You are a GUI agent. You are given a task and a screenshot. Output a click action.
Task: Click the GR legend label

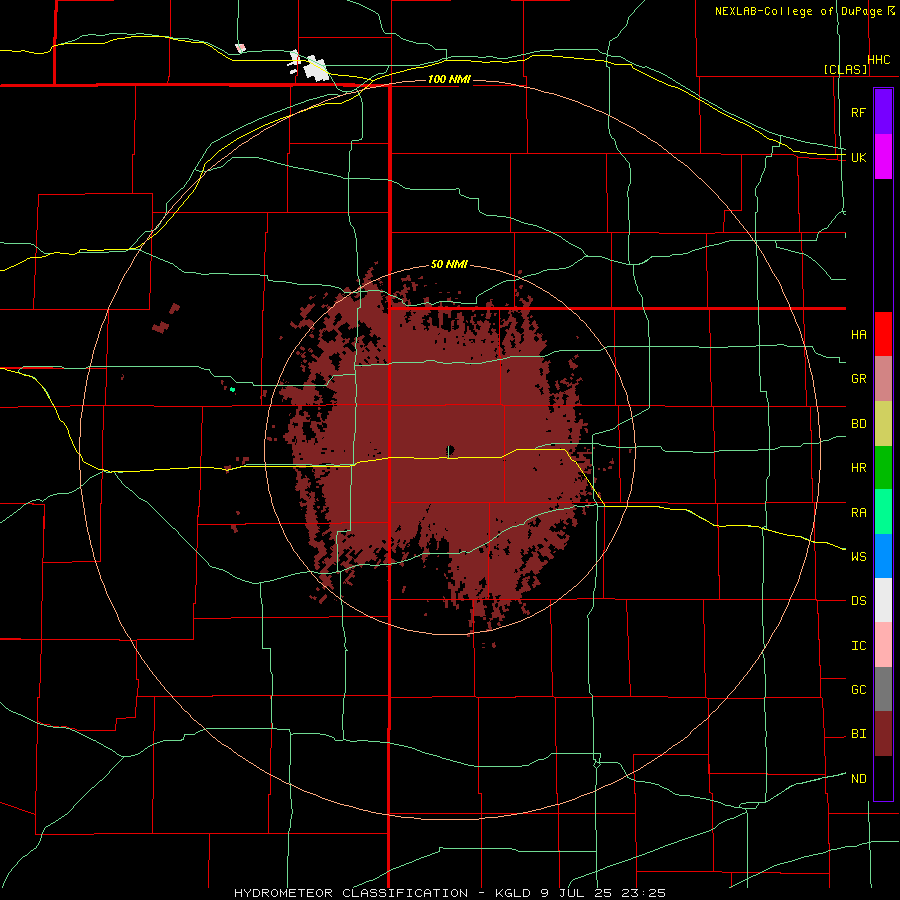point(858,379)
